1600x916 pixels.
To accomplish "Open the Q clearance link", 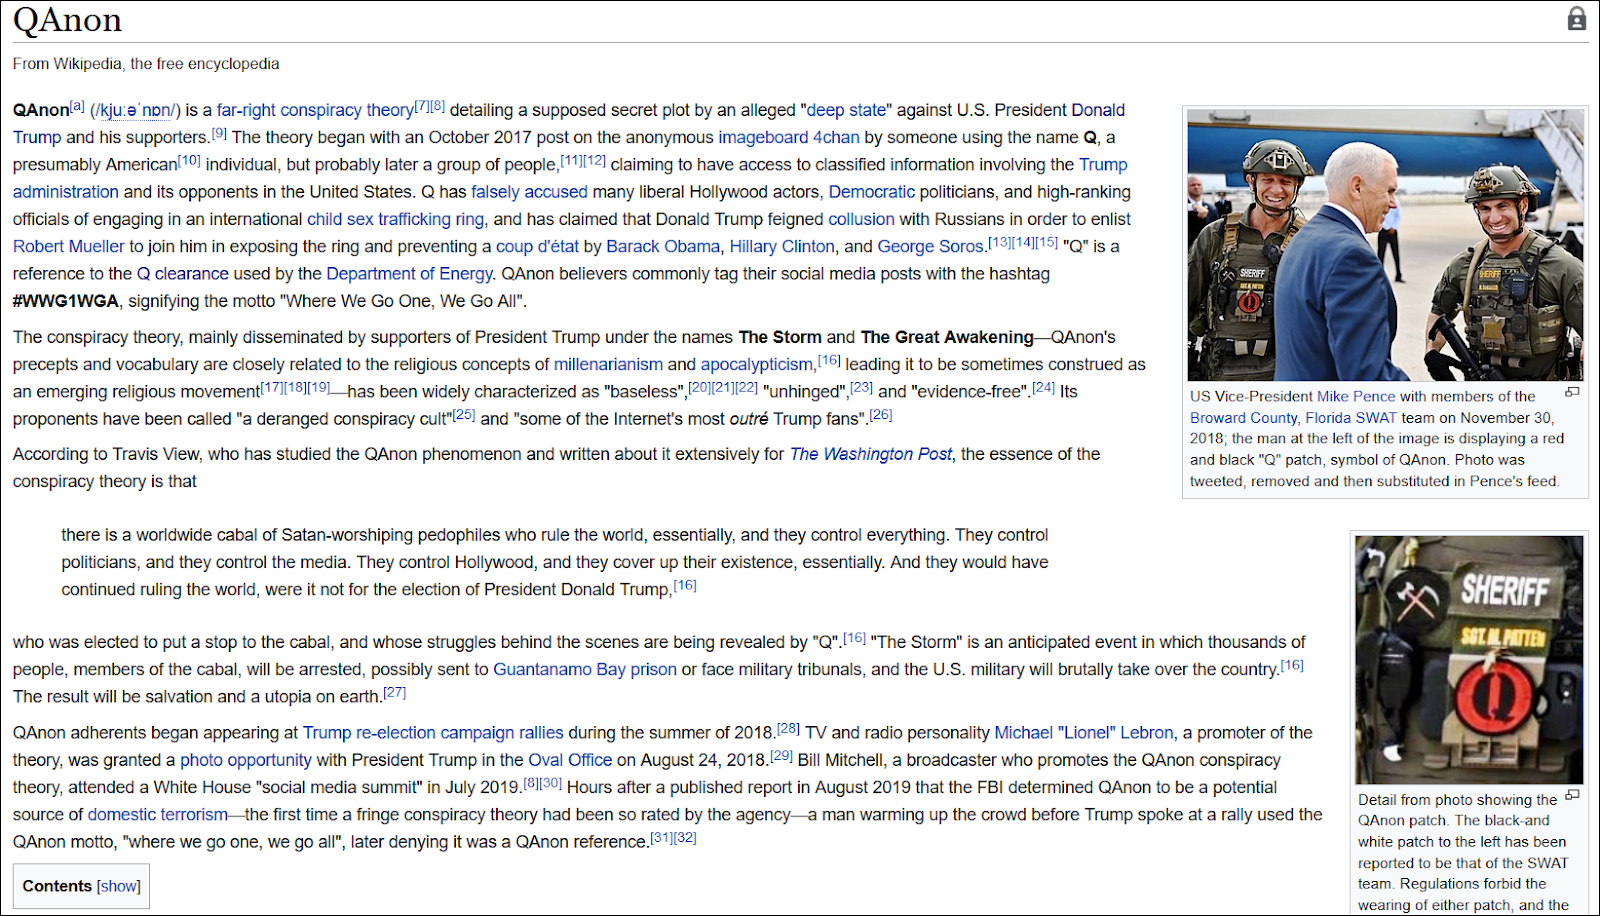I will [x=182, y=273].
